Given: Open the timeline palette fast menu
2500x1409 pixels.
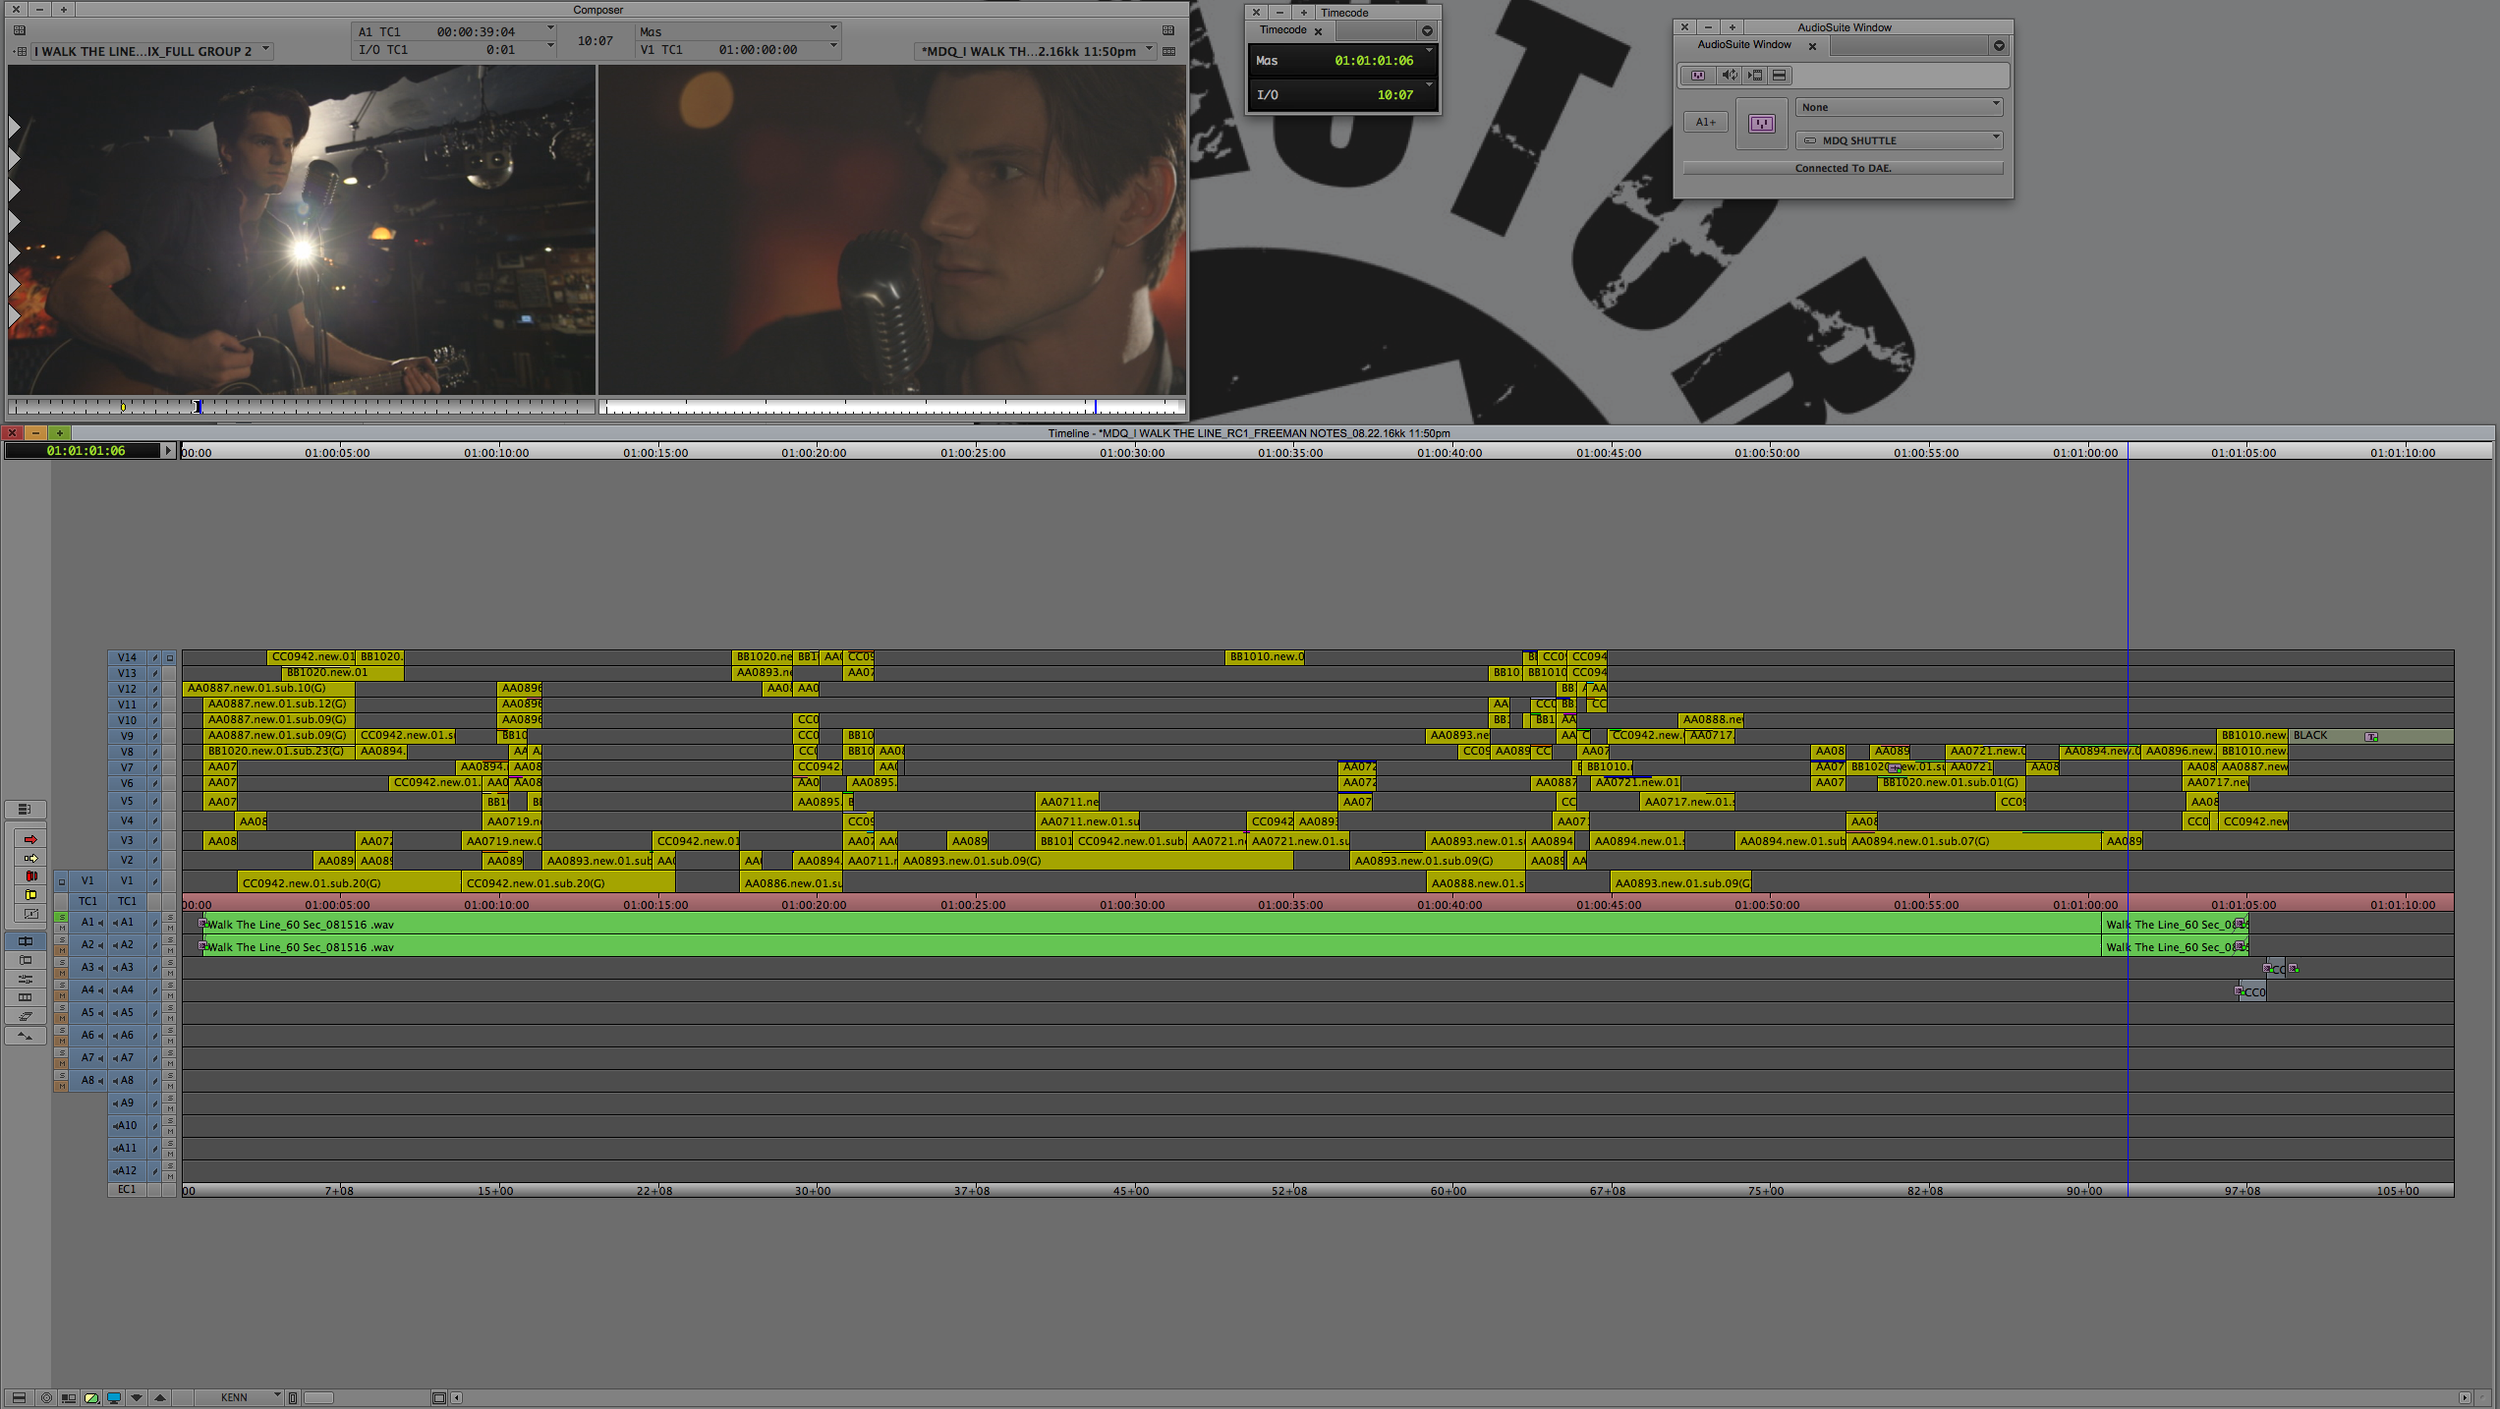Looking at the screenshot, I should point(25,809).
